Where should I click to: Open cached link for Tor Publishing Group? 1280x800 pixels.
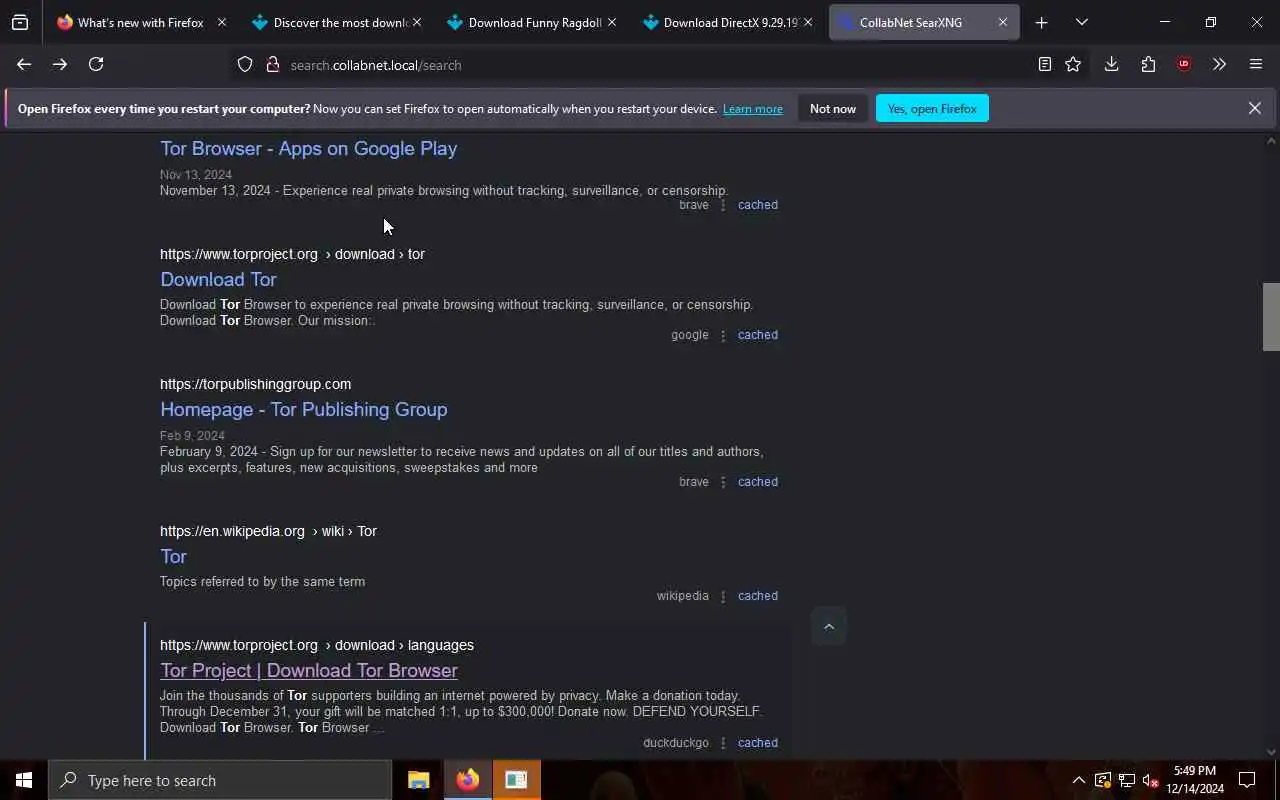tap(757, 482)
